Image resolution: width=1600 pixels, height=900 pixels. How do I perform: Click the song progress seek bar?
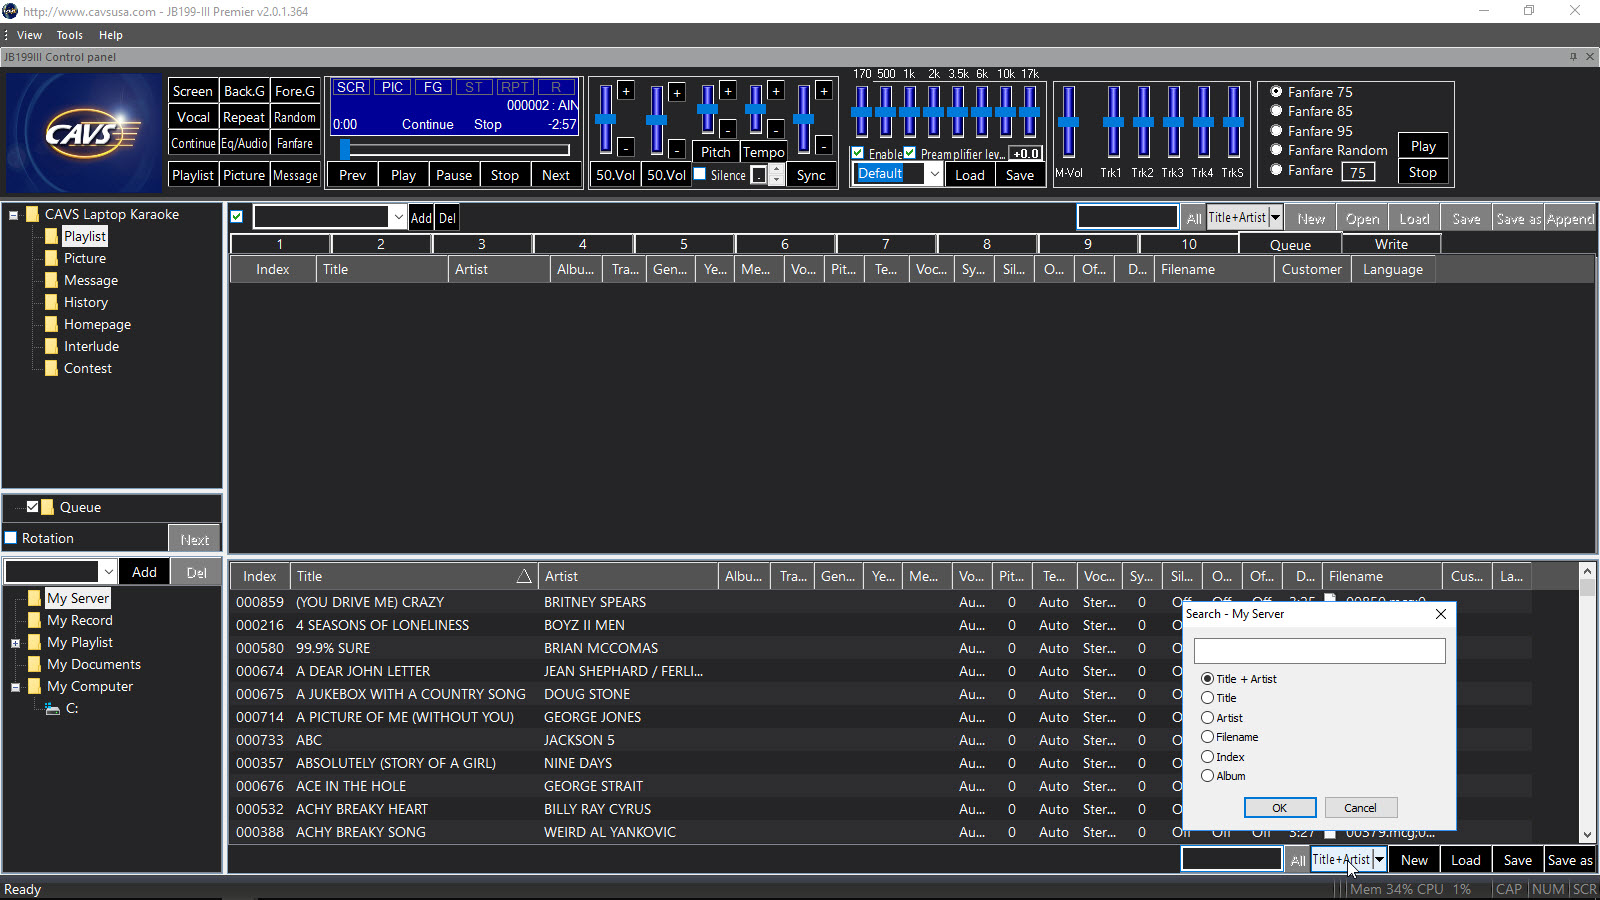coord(455,150)
